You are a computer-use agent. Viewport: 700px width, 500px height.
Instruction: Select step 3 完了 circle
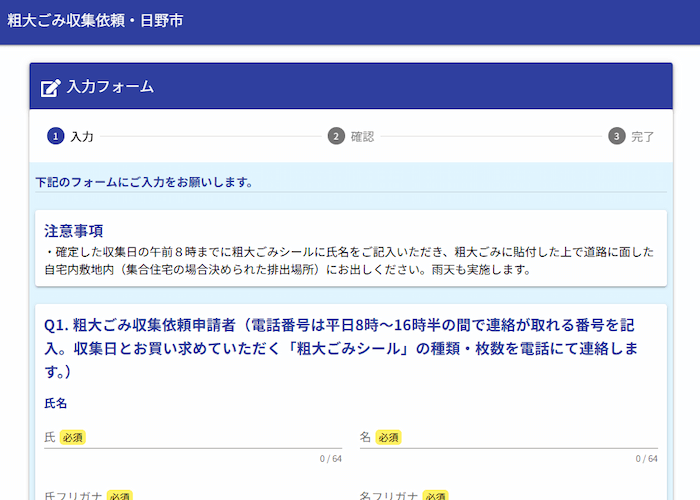tap(617, 136)
